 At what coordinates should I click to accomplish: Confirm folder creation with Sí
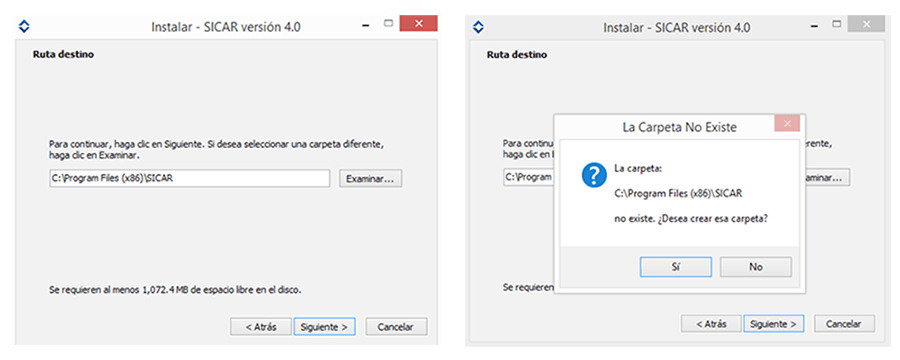pos(676,267)
